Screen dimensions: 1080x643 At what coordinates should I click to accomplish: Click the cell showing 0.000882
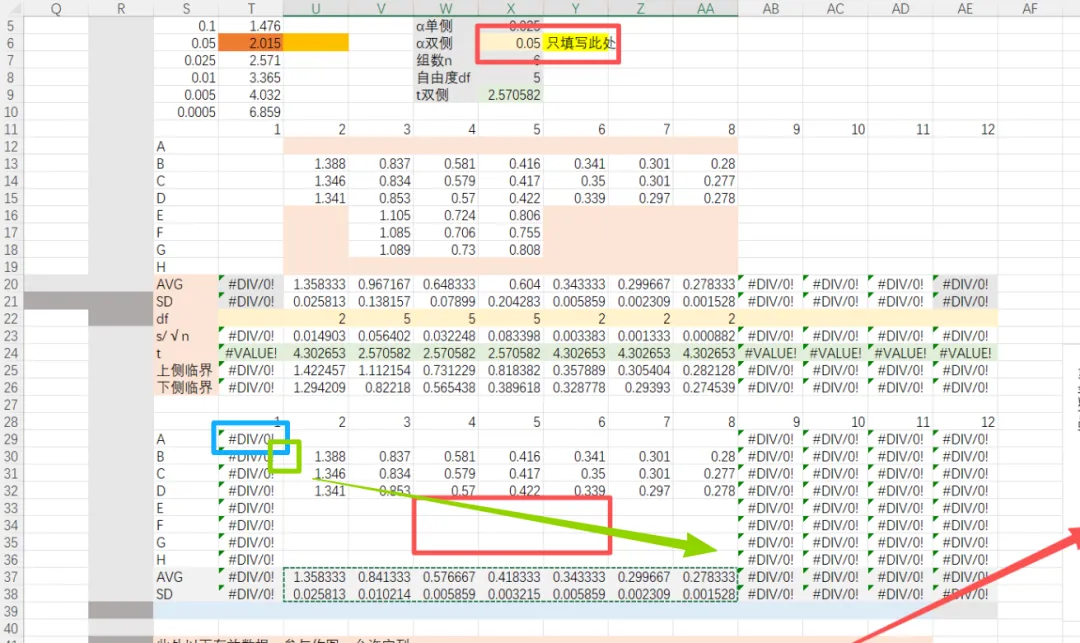point(705,336)
